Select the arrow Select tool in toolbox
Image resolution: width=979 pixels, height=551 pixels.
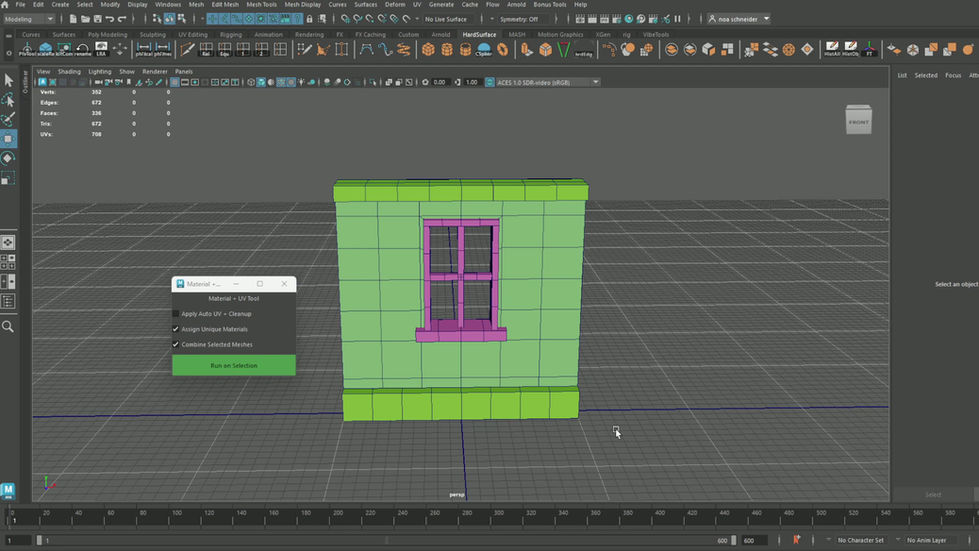(x=8, y=80)
